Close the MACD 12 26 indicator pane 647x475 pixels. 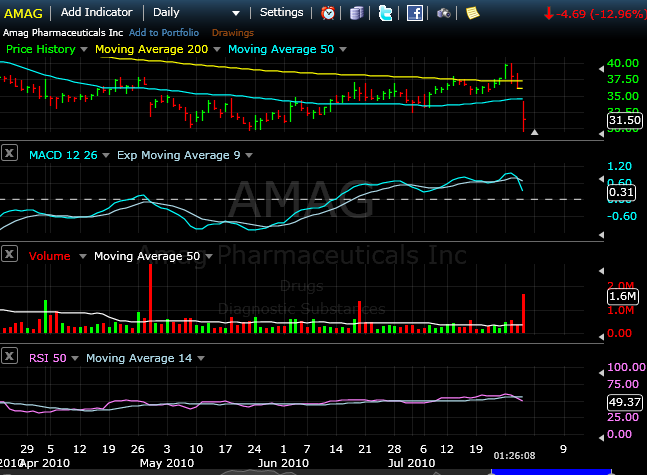click(10, 154)
